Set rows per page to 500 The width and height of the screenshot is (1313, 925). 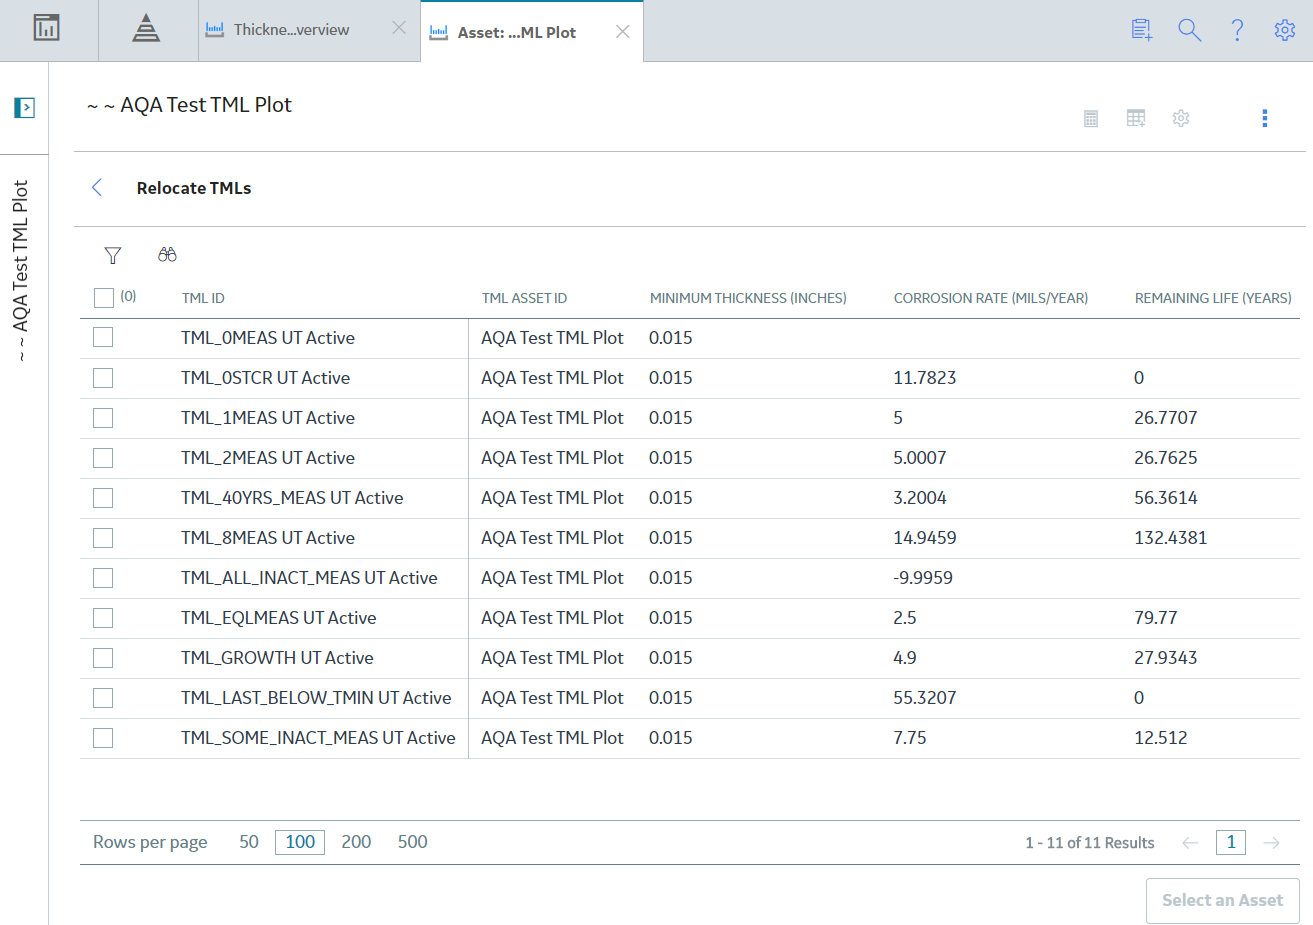click(413, 842)
